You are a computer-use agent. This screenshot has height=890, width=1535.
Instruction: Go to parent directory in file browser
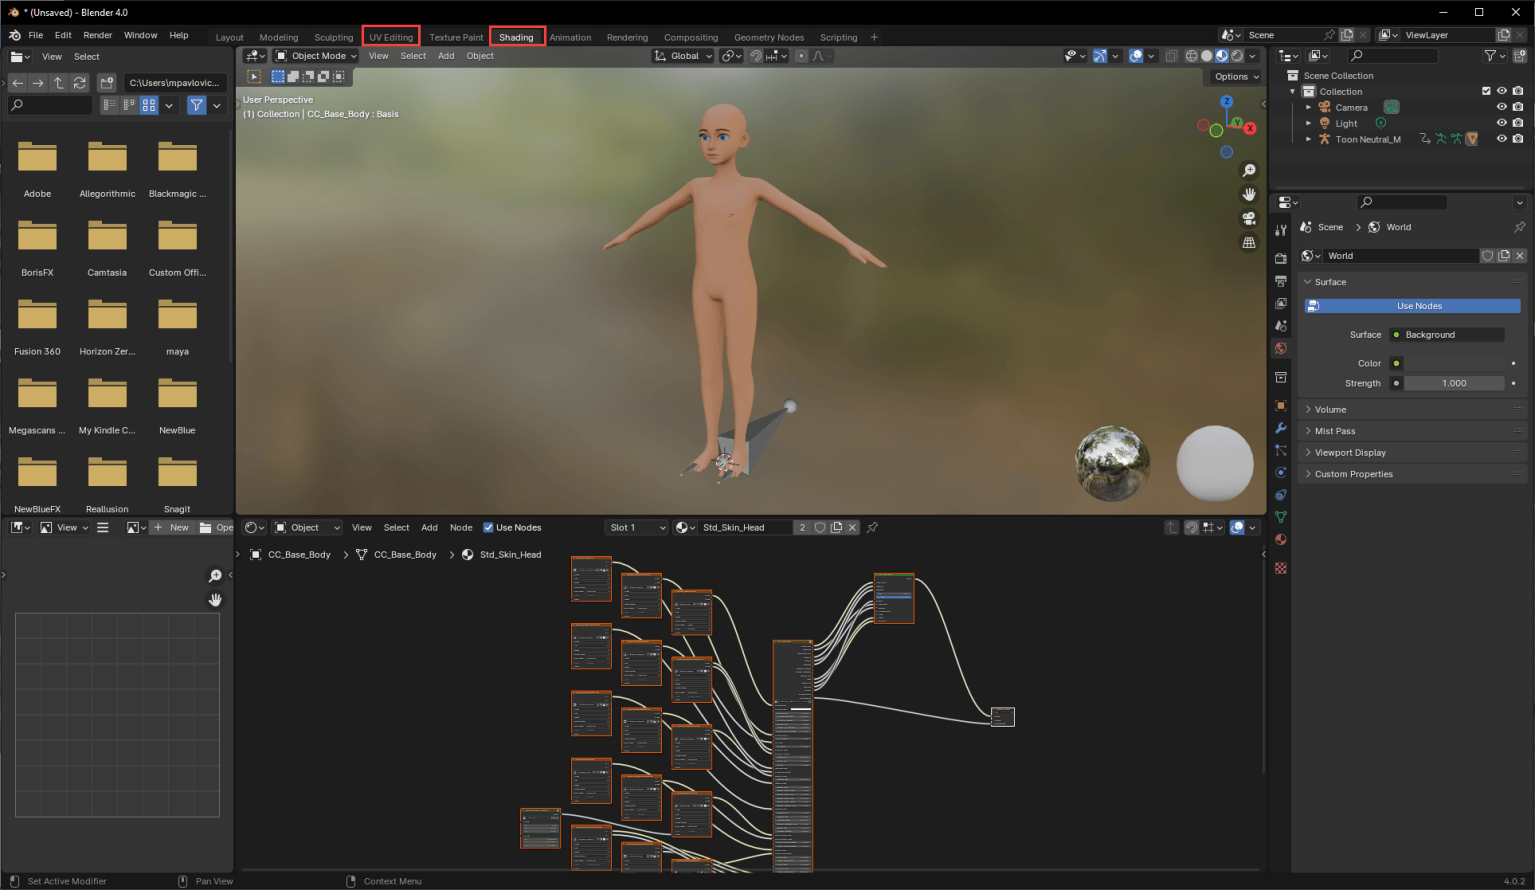click(x=58, y=83)
